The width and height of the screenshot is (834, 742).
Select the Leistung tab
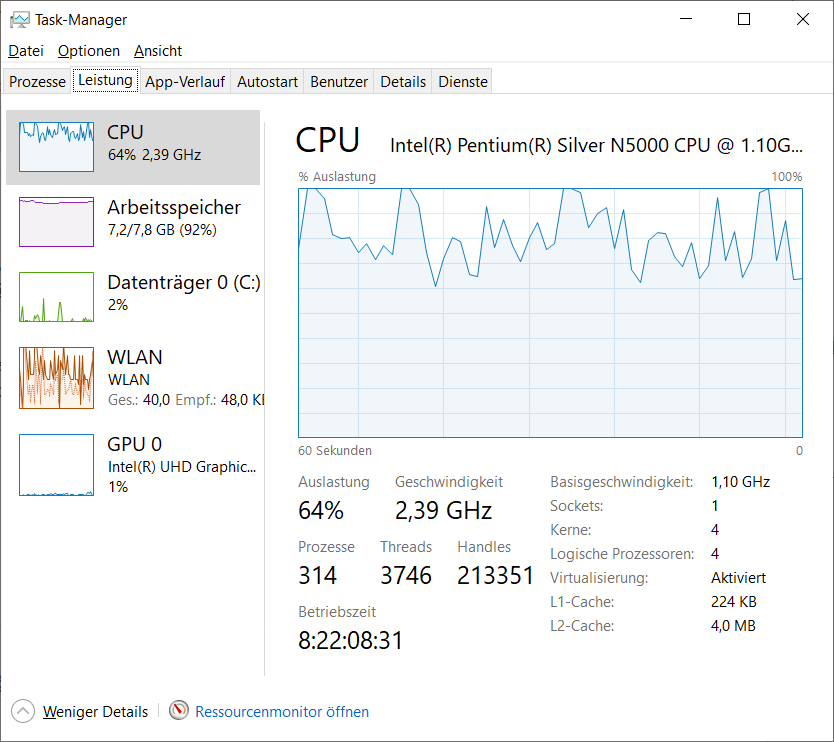click(105, 80)
